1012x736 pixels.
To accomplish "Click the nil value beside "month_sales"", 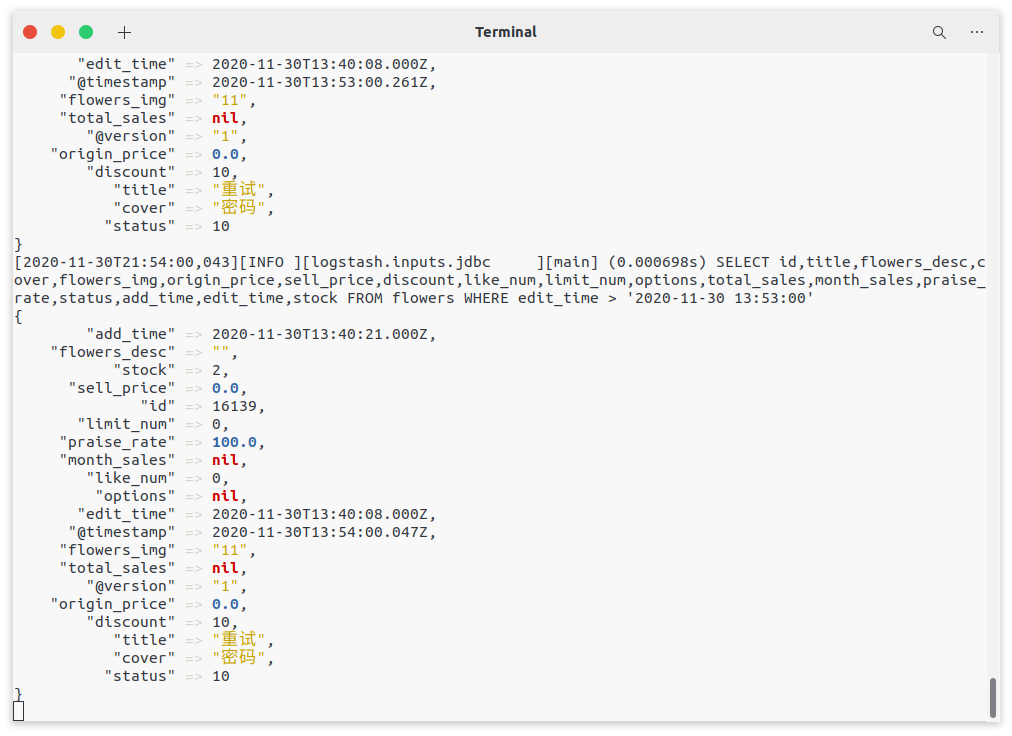I will [225, 460].
